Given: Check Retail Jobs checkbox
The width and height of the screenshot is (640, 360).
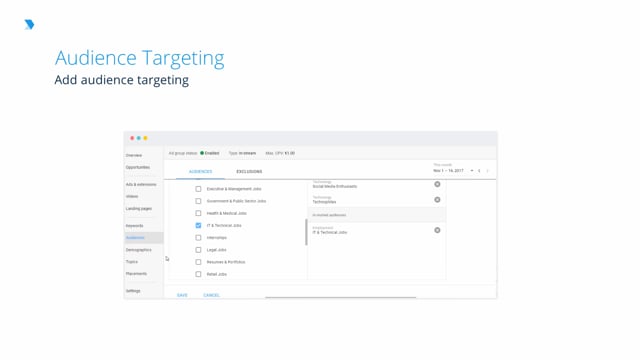Looking at the screenshot, I should click(x=198, y=274).
